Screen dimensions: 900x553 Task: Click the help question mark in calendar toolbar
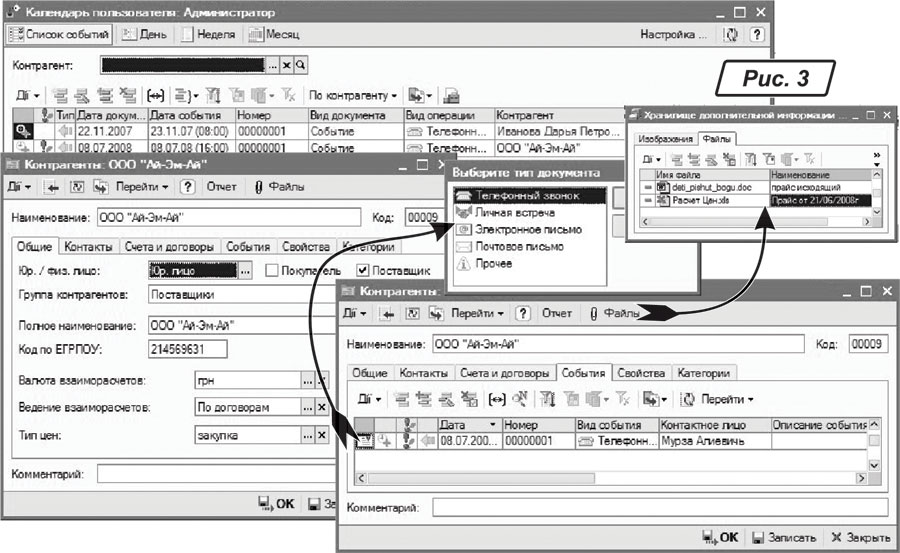pos(756,34)
